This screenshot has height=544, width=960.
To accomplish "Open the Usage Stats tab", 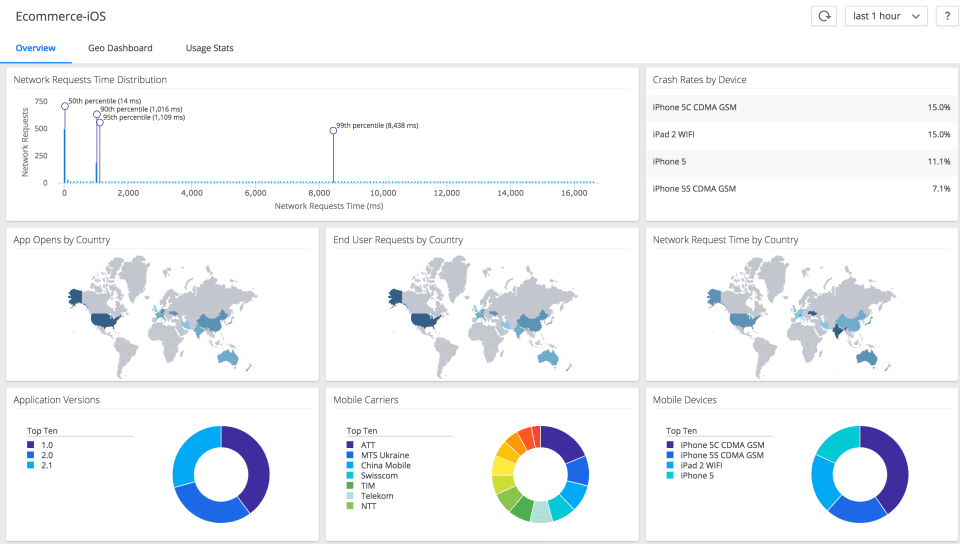I will point(209,48).
